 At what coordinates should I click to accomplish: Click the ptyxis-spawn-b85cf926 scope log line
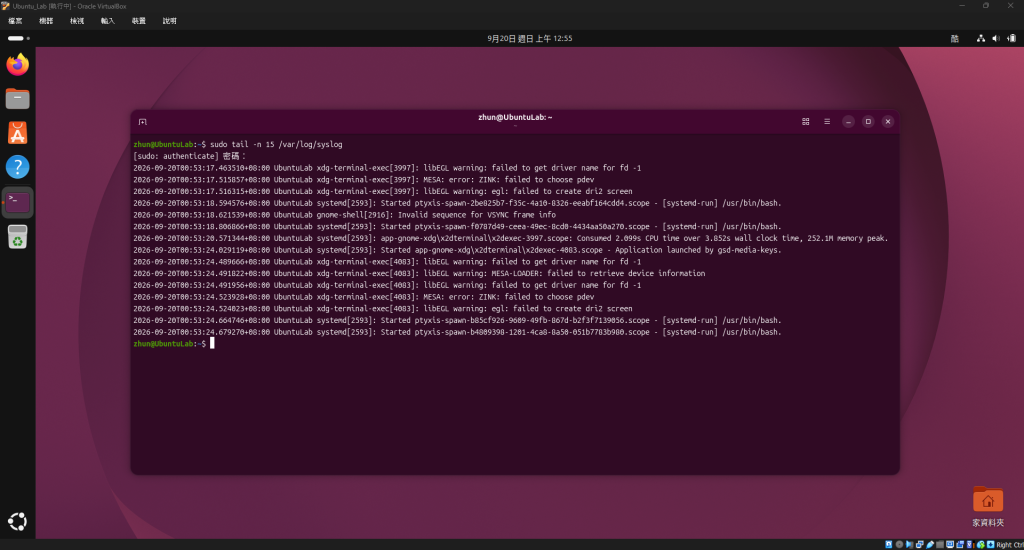[457, 321]
